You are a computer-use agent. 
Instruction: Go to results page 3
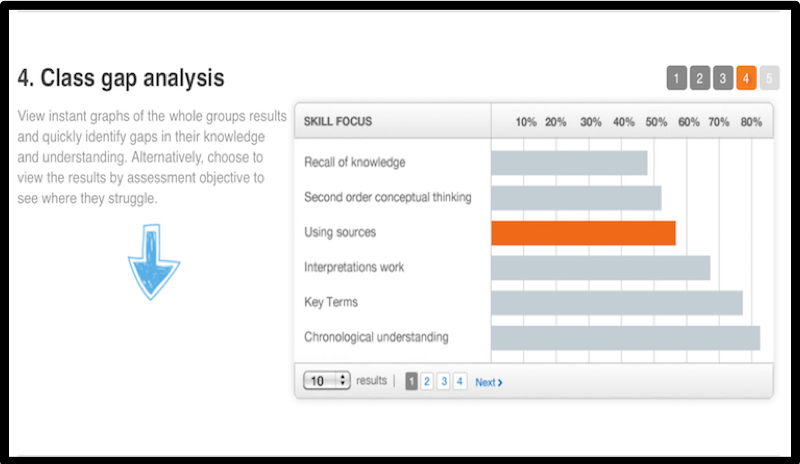[x=444, y=381]
